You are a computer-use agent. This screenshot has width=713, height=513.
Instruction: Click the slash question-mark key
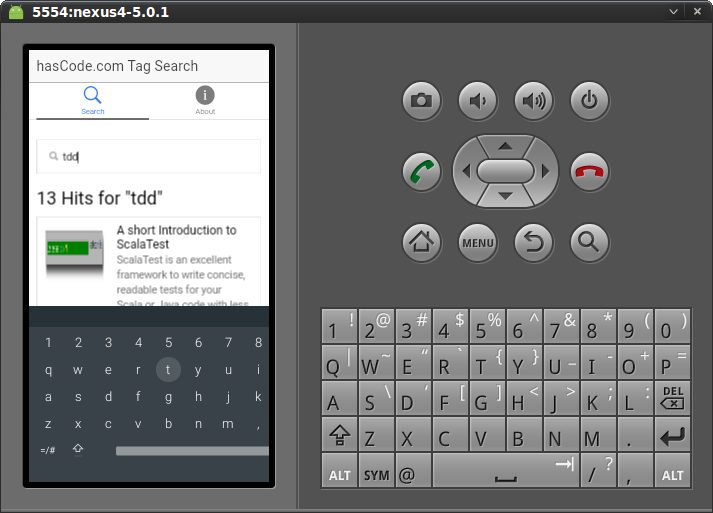pos(598,470)
